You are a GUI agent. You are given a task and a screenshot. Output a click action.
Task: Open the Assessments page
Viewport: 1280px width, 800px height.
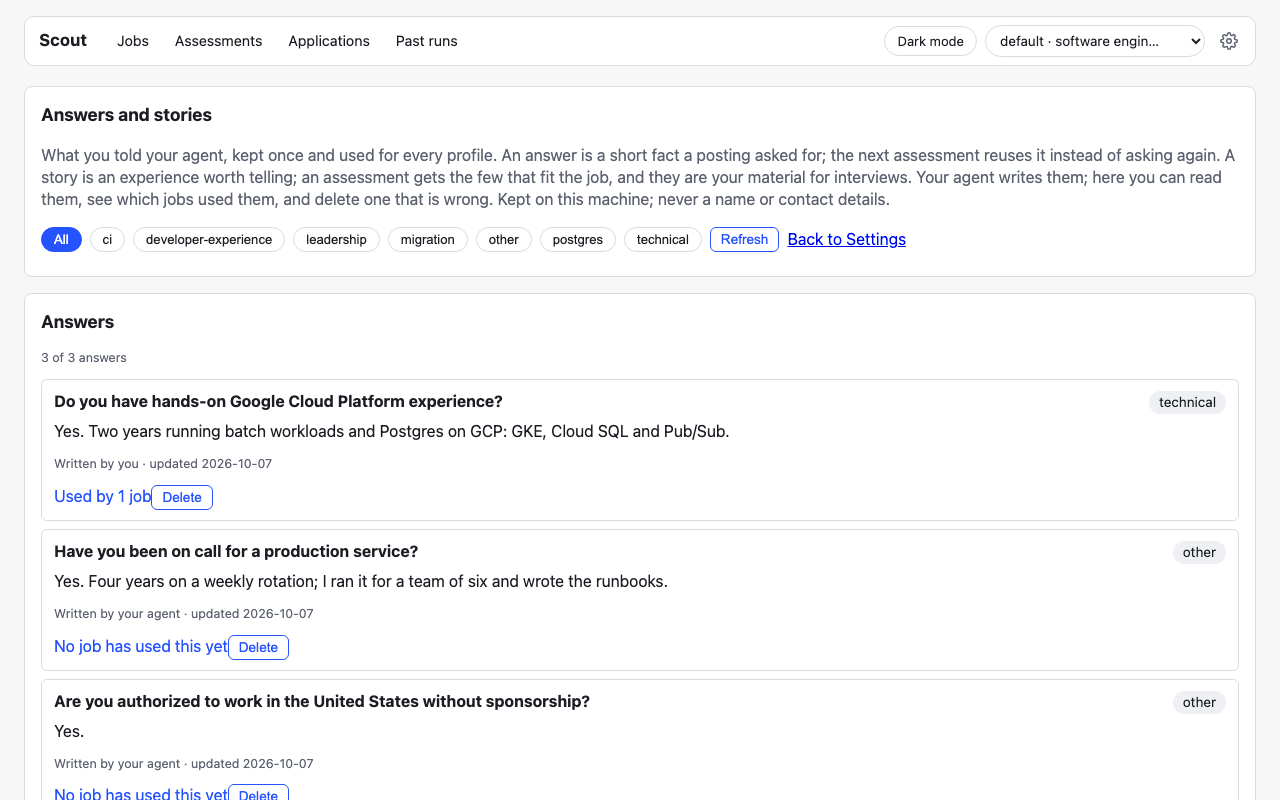click(x=218, y=41)
